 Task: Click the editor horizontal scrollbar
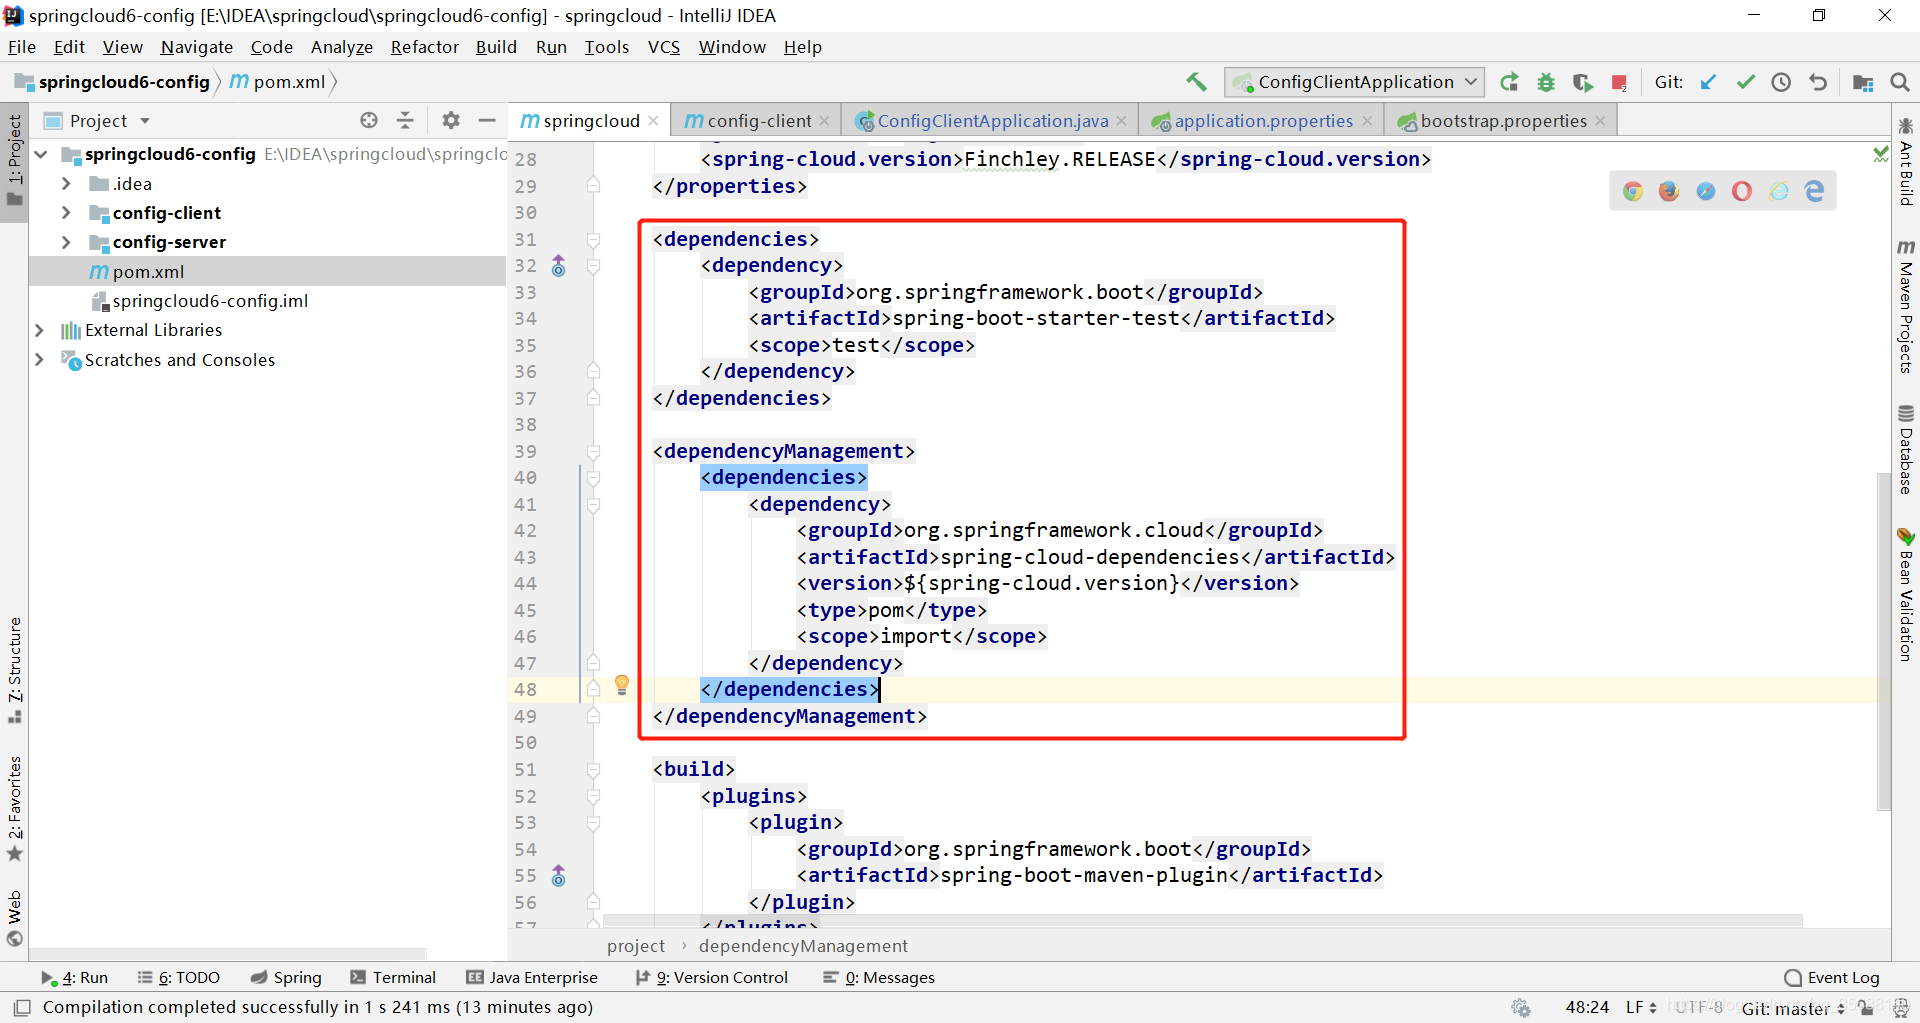click(x=1202, y=920)
